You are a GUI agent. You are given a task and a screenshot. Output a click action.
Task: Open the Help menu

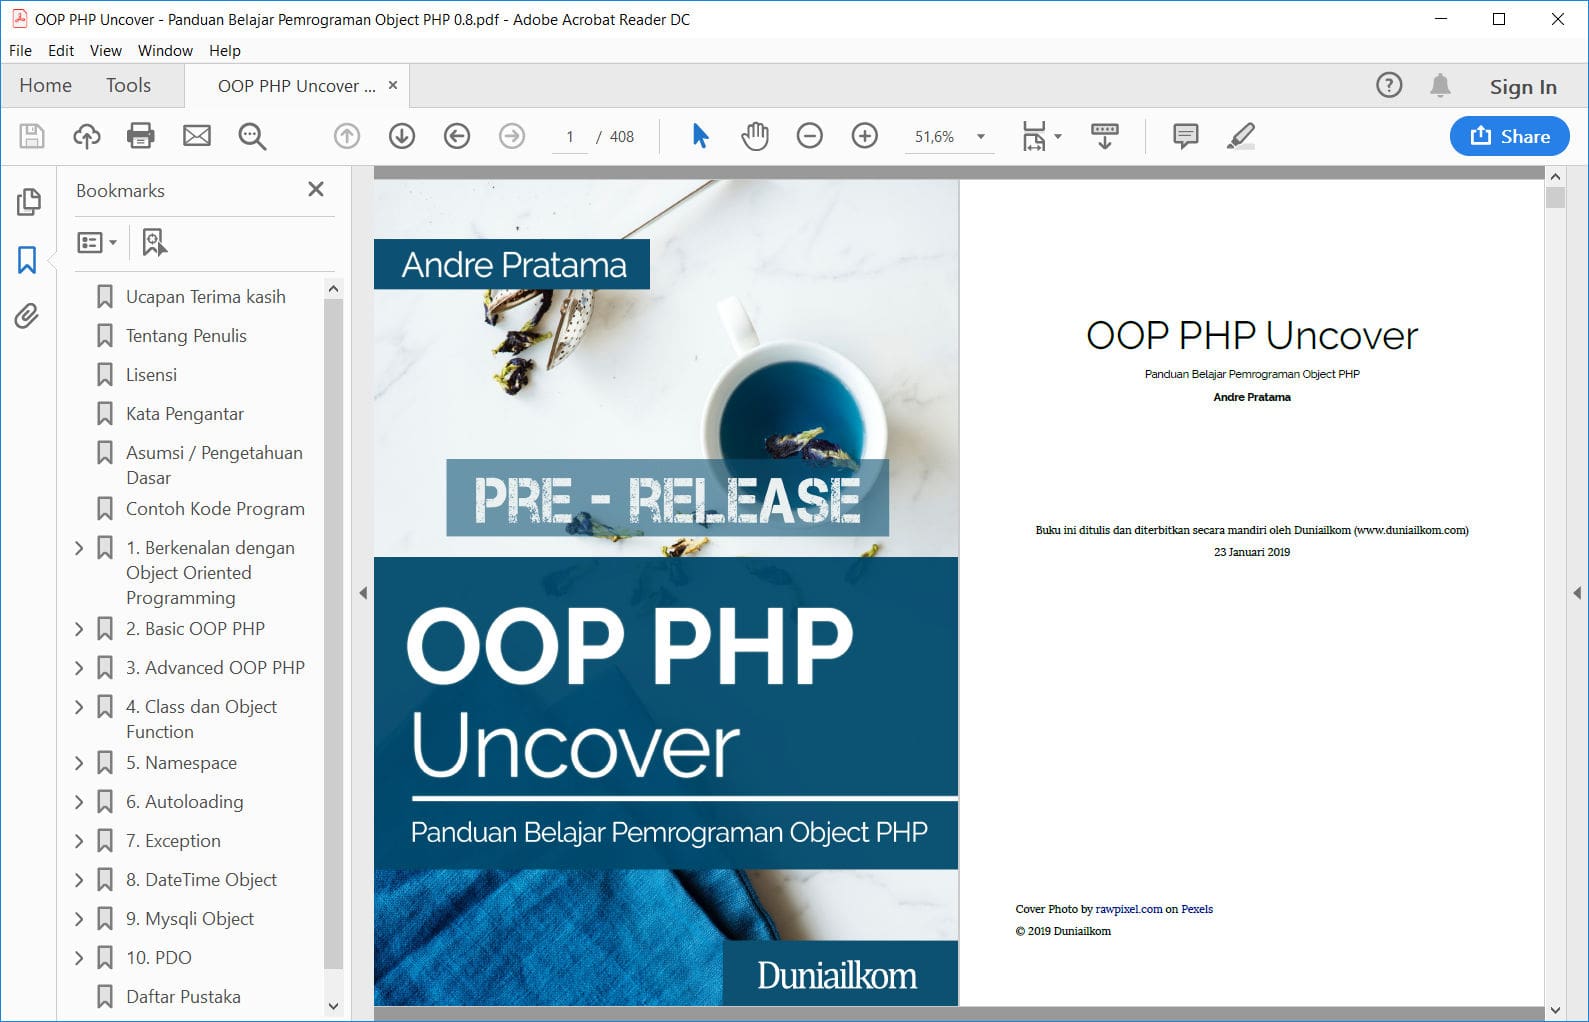tap(224, 50)
